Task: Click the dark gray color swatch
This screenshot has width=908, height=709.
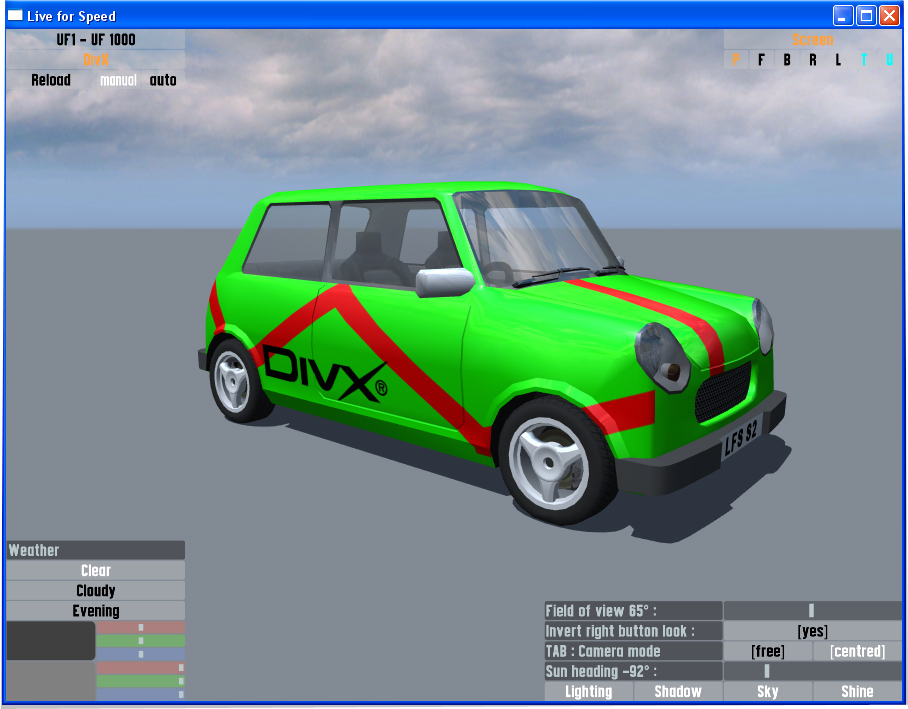Action: coord(51,641)
